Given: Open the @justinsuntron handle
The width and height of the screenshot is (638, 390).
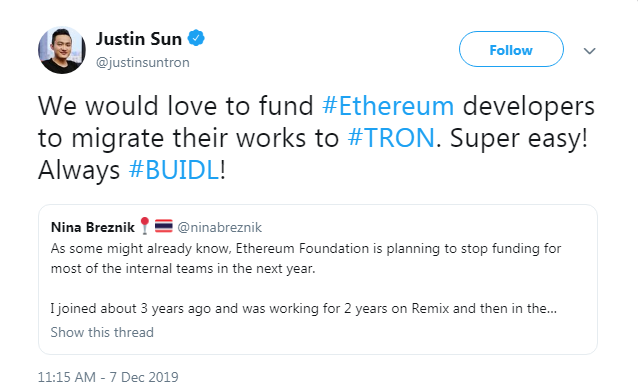Looking at the screenshot, I should coord(142,62).
